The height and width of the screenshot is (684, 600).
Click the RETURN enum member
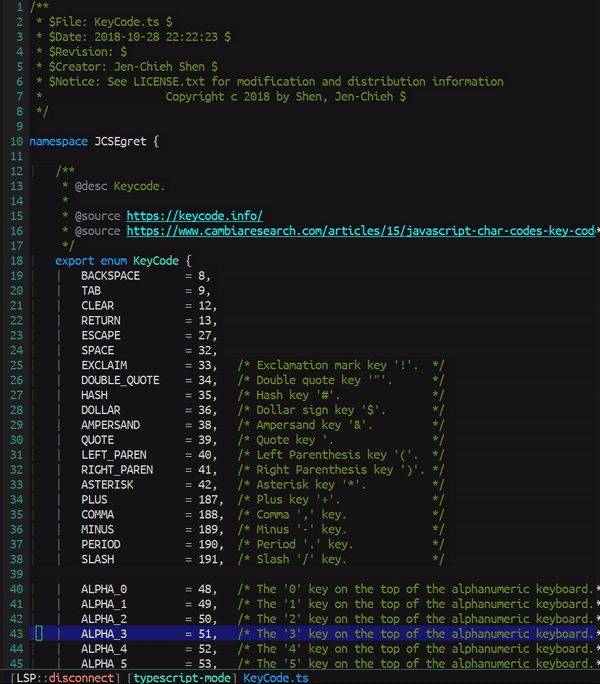point(101,321)
